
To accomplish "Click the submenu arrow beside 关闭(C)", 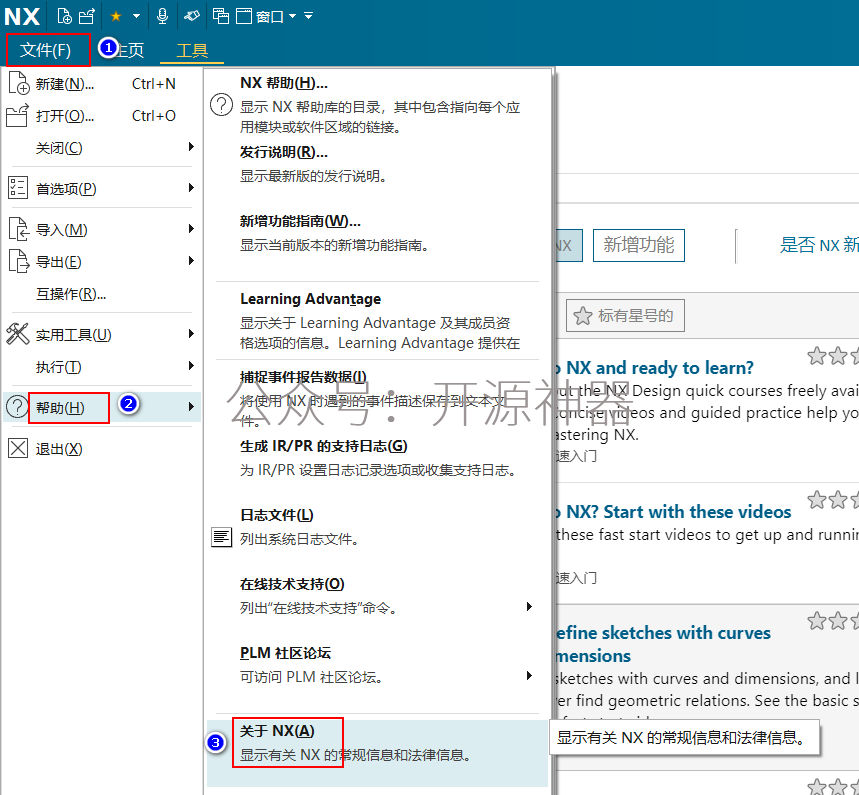I will pyautogui.click(x=191, y=147).
